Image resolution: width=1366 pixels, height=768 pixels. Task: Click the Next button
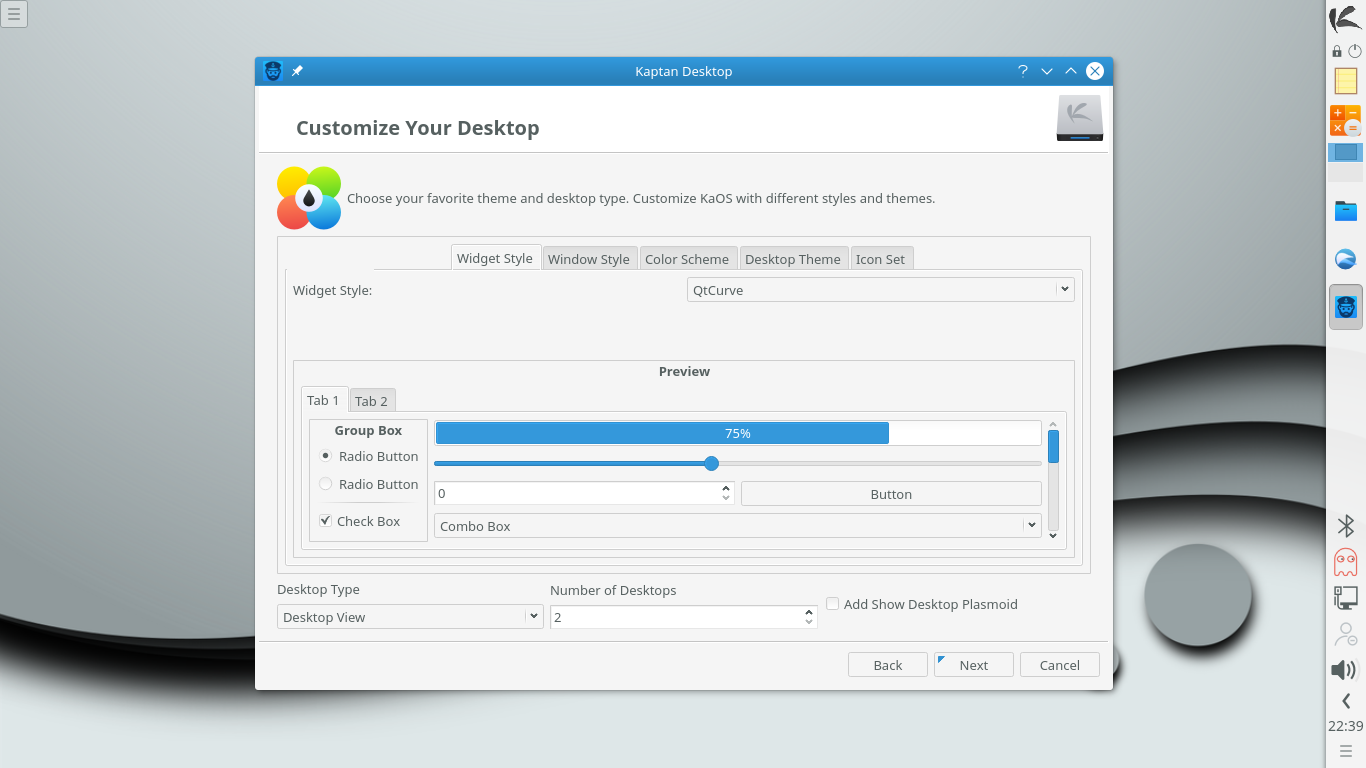tap(974, 665)
